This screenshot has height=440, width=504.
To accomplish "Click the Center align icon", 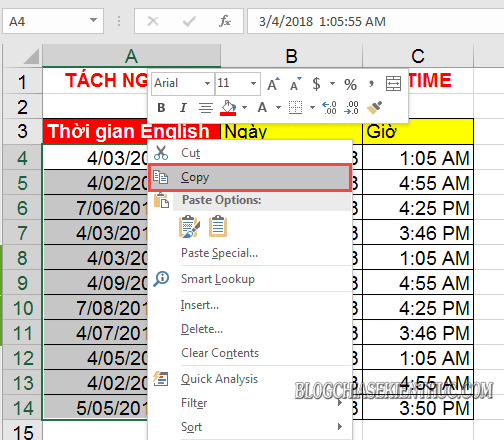I will 206,108.
